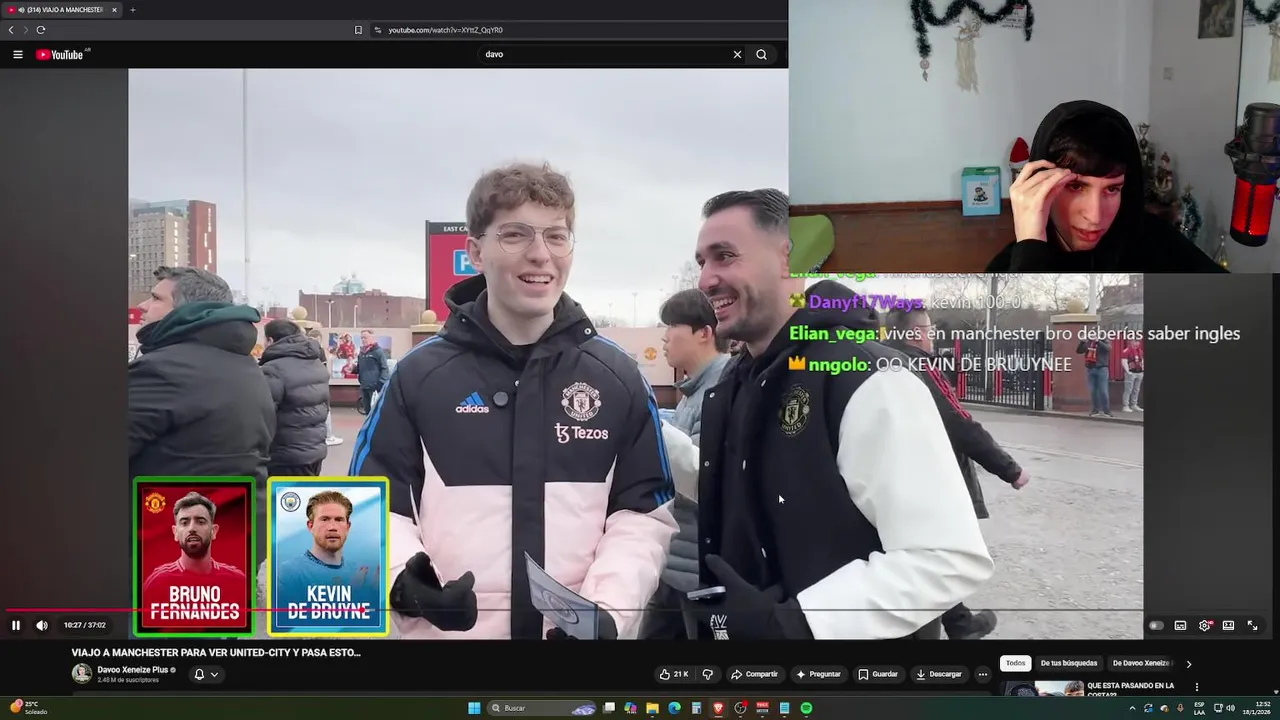Click the Preguntar button
The height and width of the screenshot is (720, 1280).
click(x=818, y=674)
